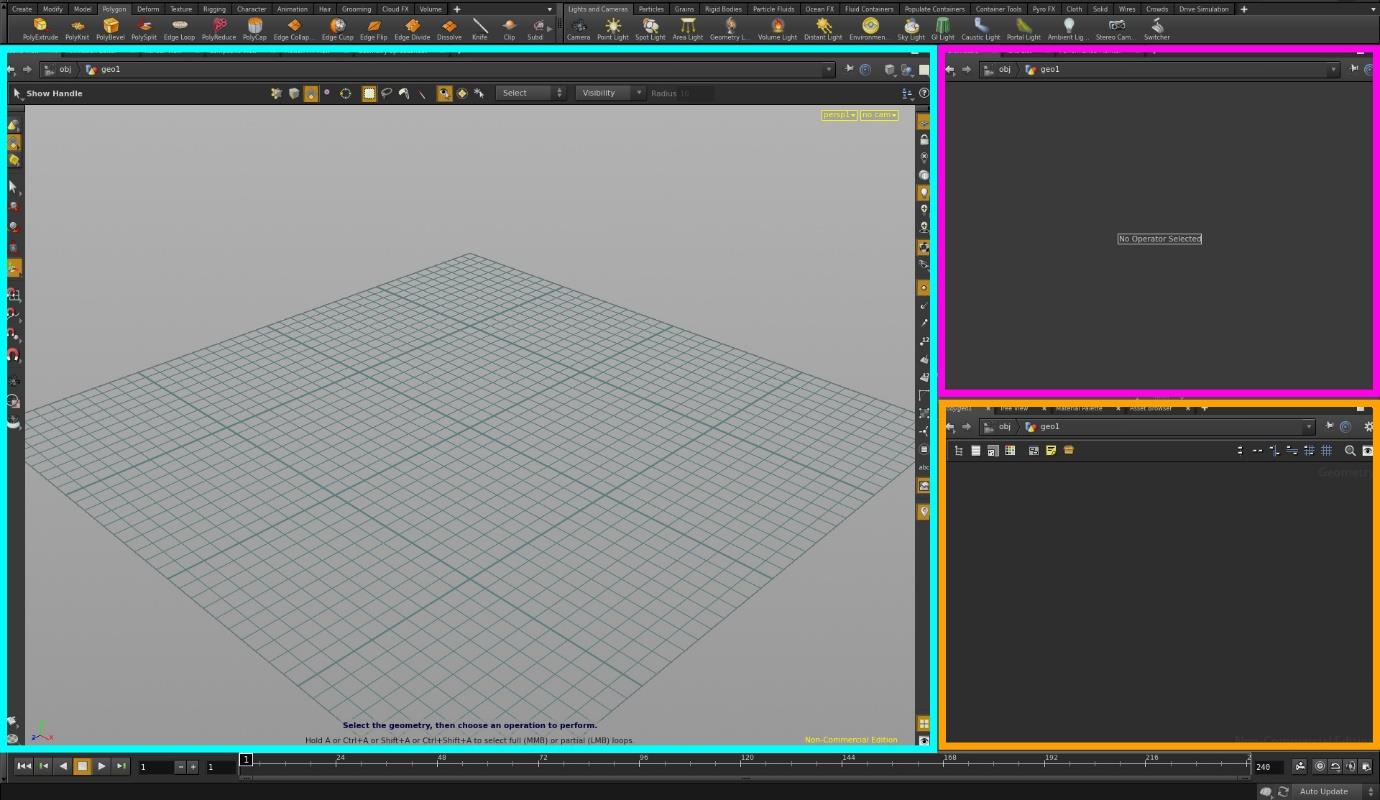Activate the Dissolve shelf tool
1380x800 pixels.
click(x=451, y=27)
